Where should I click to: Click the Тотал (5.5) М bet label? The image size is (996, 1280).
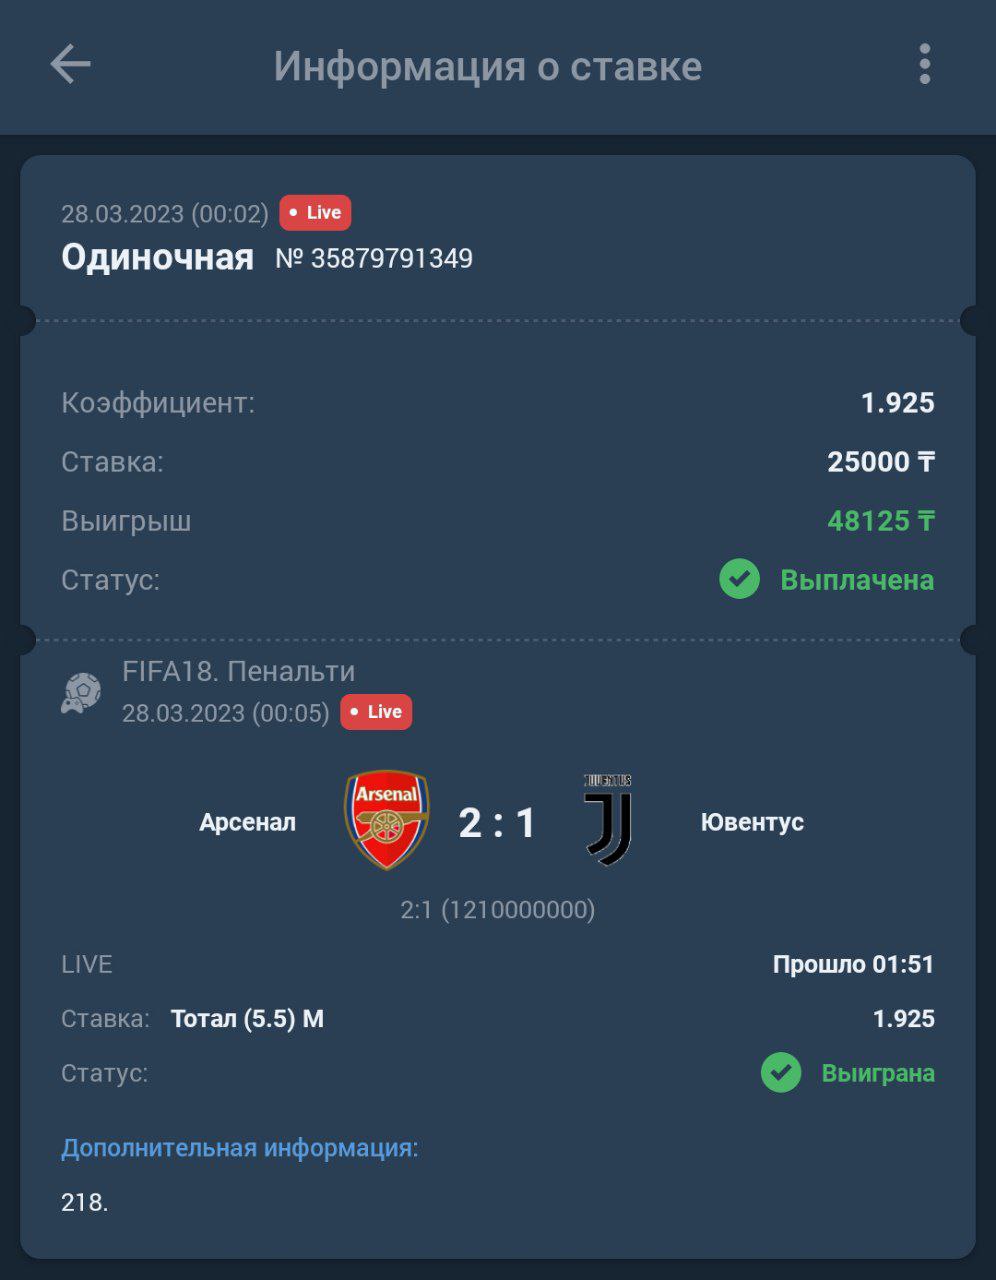pyautogui.click(x=247, y=1019)
